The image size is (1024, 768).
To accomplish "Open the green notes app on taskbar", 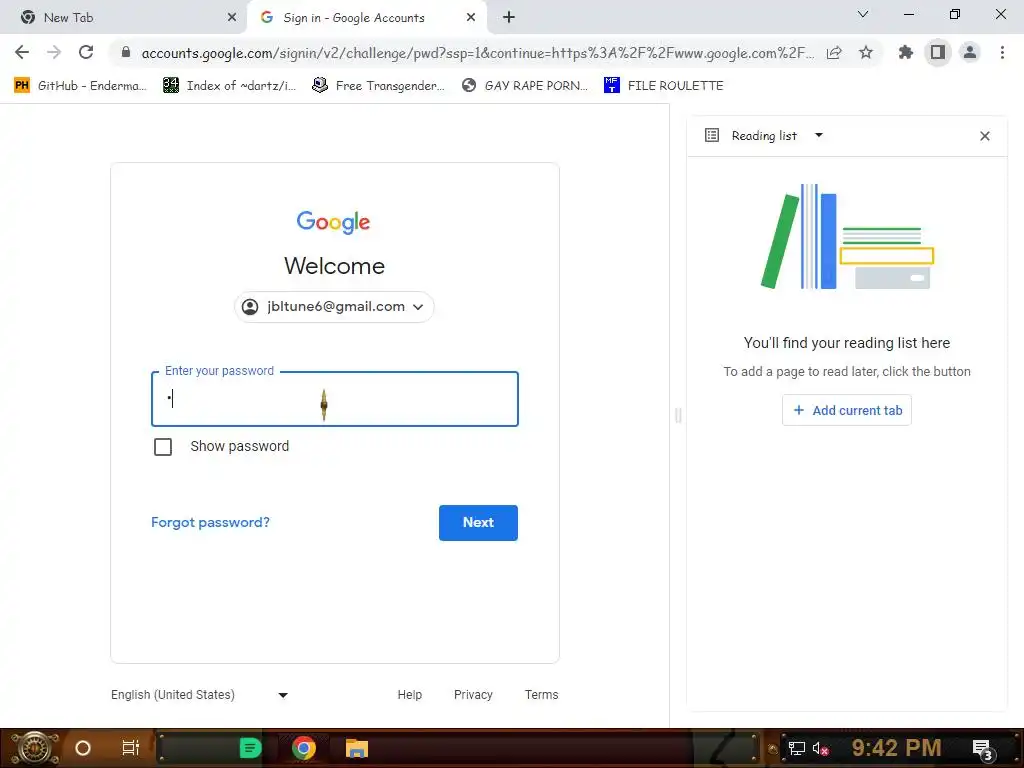I will pyautogui.click(x=250, y=748).
